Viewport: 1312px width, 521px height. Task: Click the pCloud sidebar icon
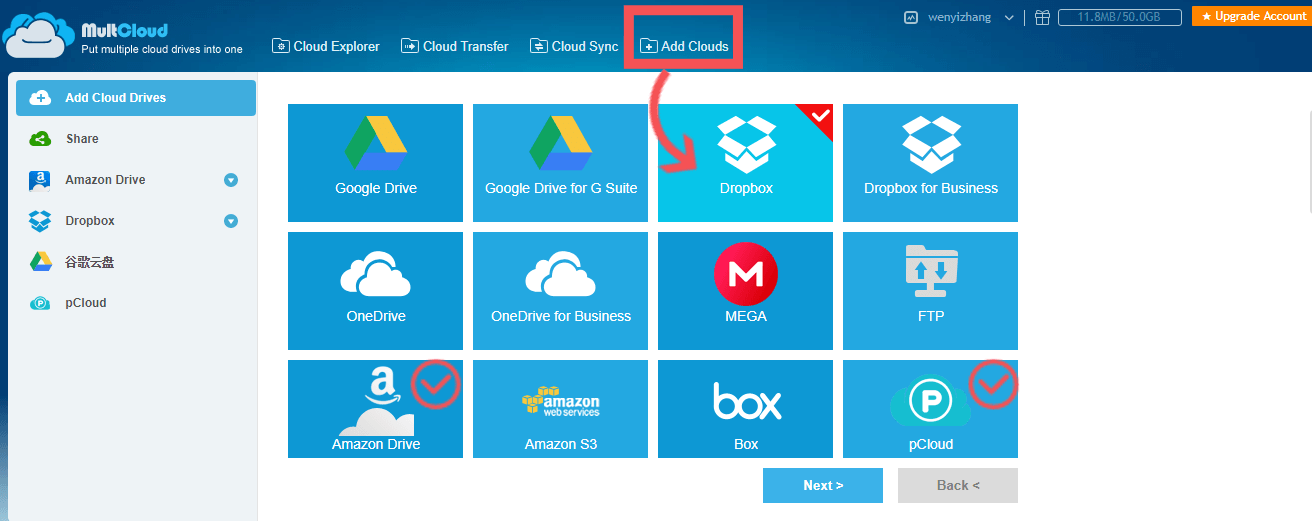pos(40,303)
